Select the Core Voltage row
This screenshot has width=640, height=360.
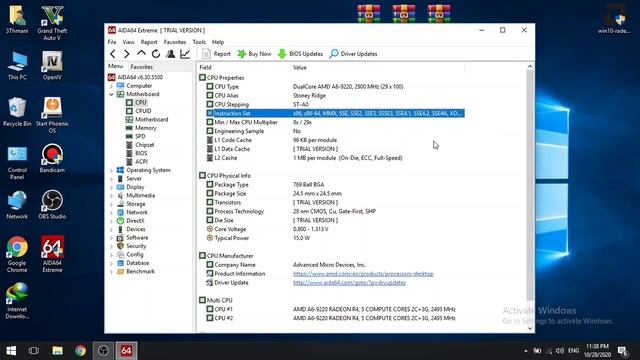[335, 229]
